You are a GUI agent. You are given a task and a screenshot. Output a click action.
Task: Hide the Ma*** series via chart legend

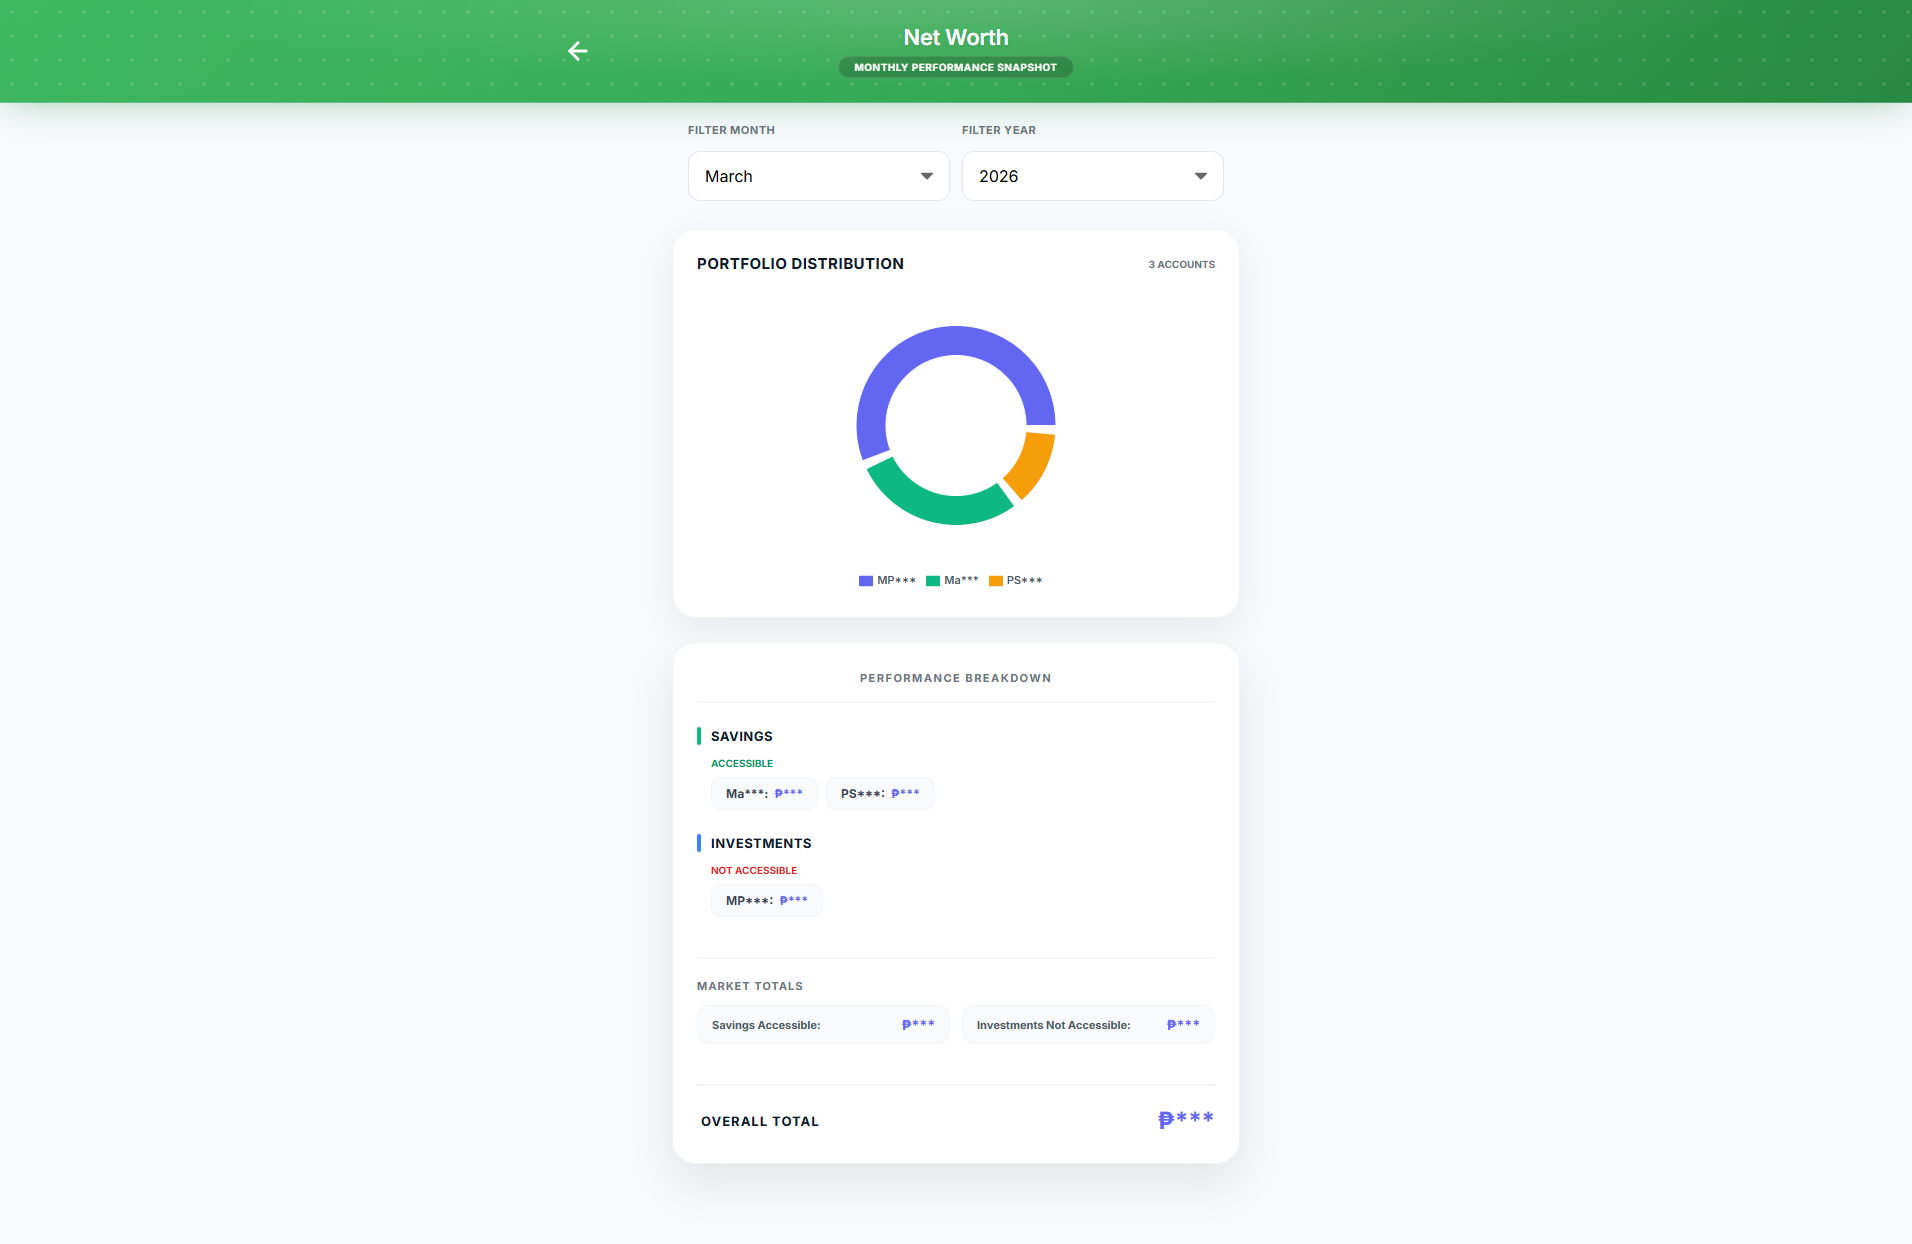[x=952, y=581]
